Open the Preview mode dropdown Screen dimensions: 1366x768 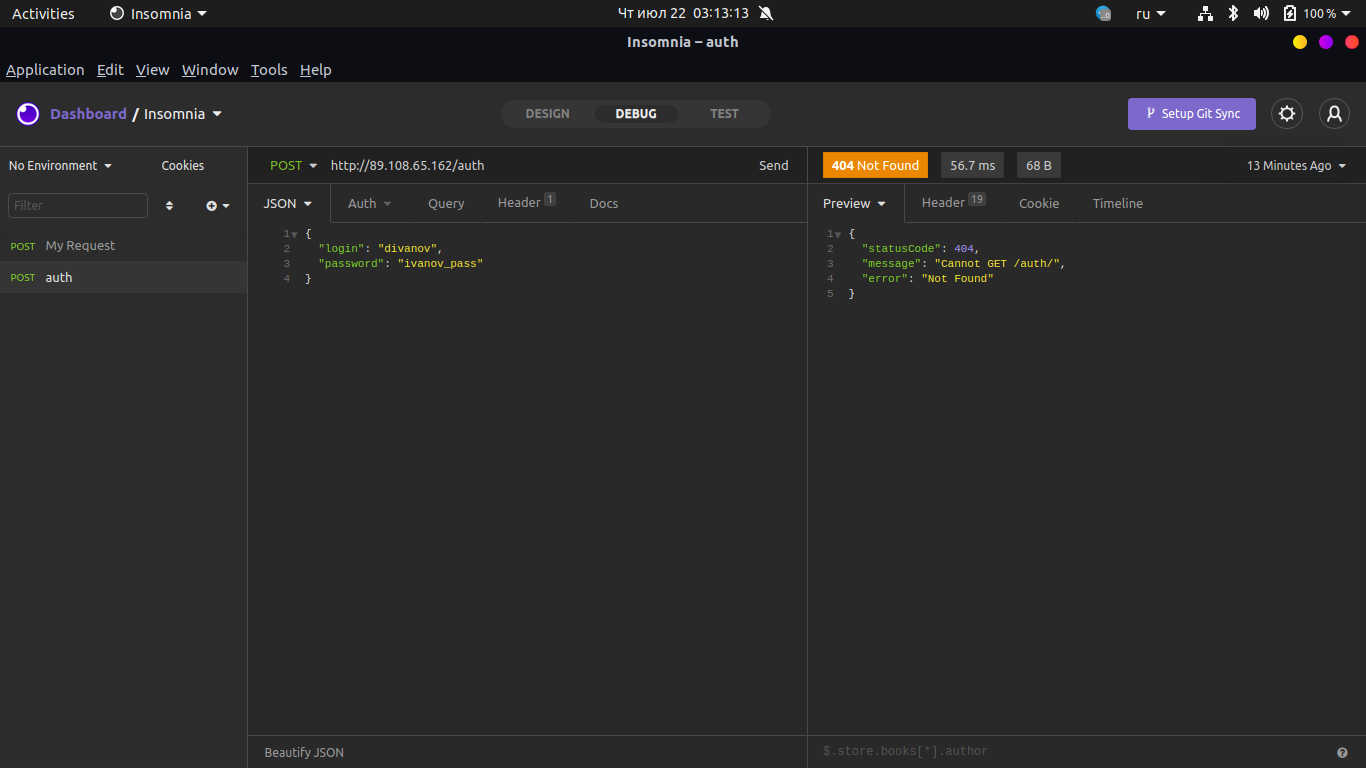point(855,203)
